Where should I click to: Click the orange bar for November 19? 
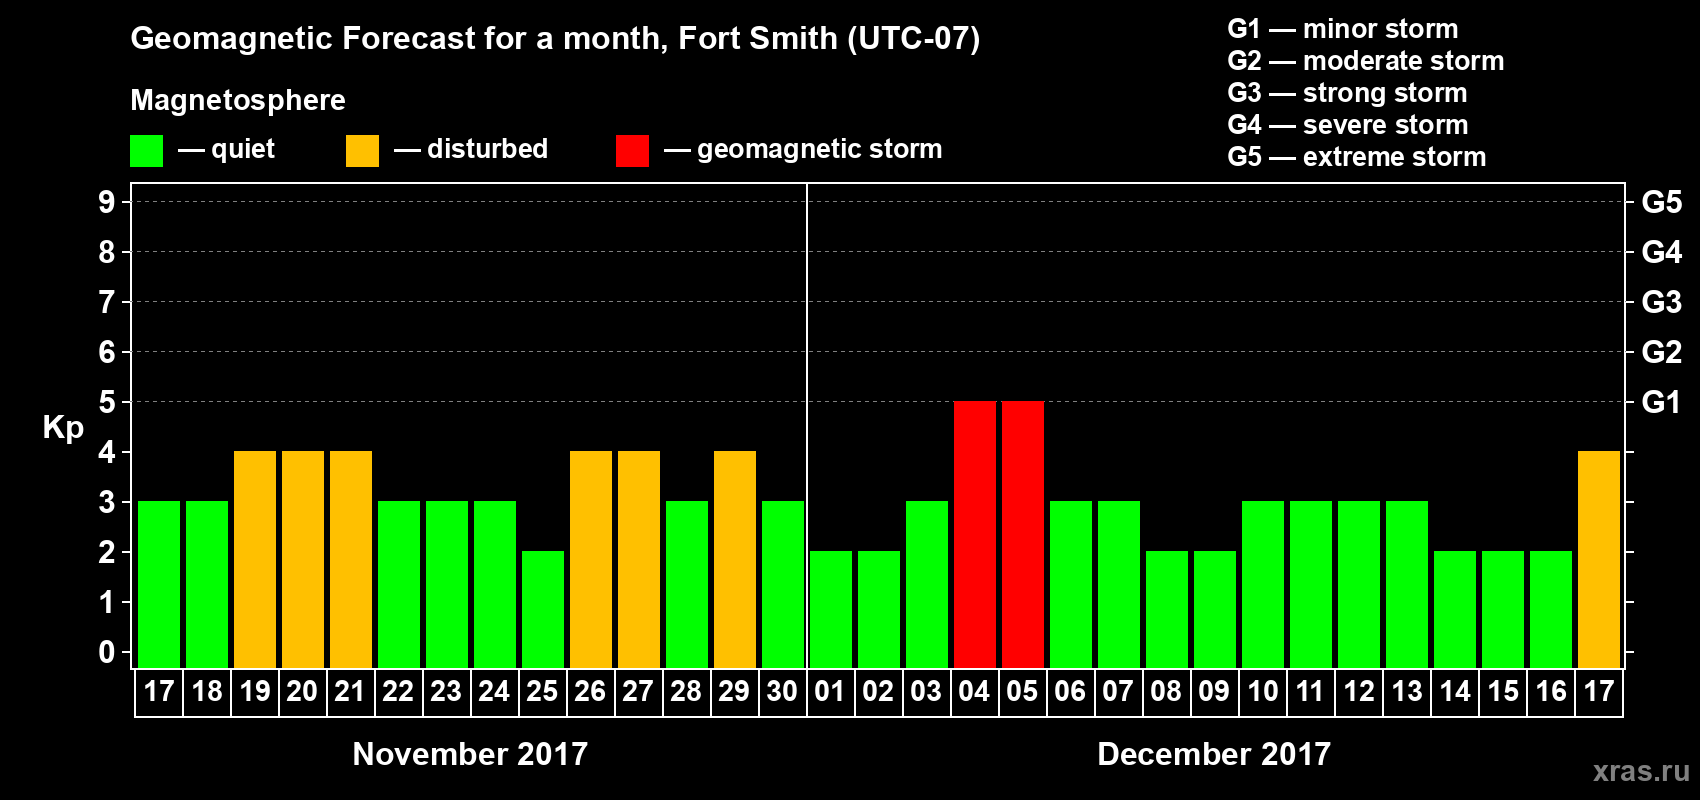[x=255, y=559]
